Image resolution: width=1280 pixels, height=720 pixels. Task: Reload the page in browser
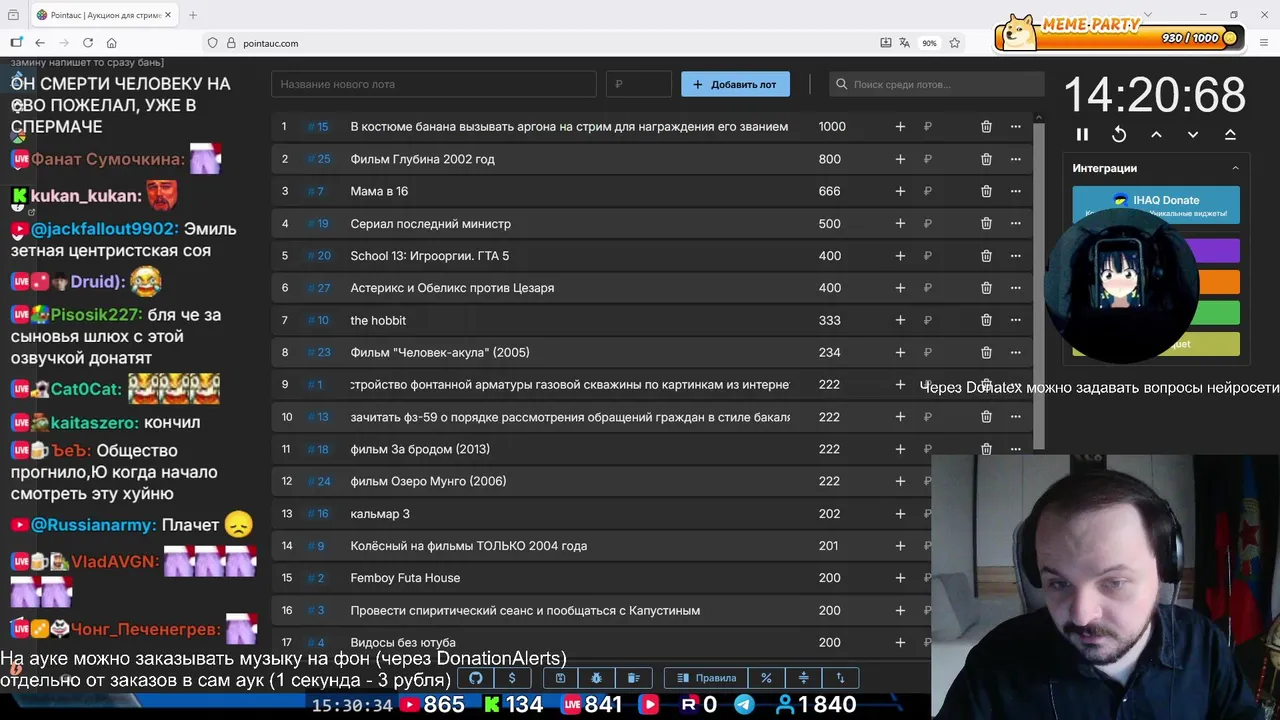88,43
